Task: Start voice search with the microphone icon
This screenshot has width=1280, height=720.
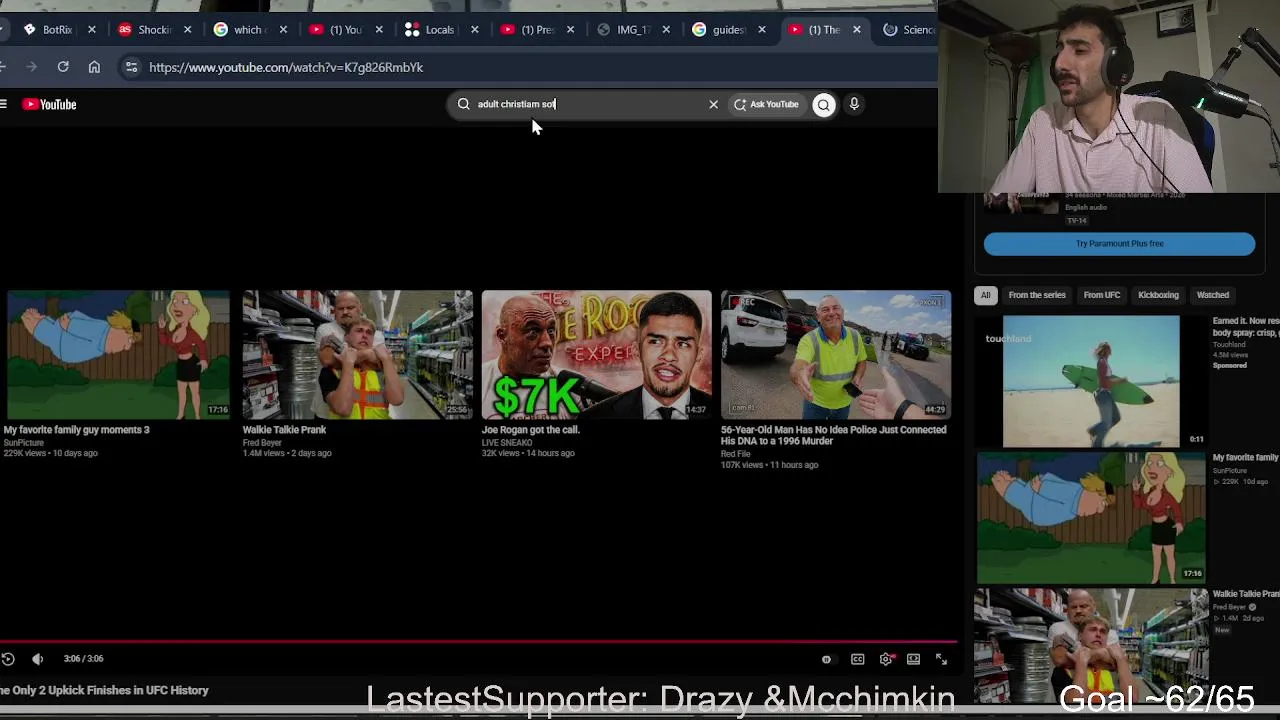Action: 854,104
